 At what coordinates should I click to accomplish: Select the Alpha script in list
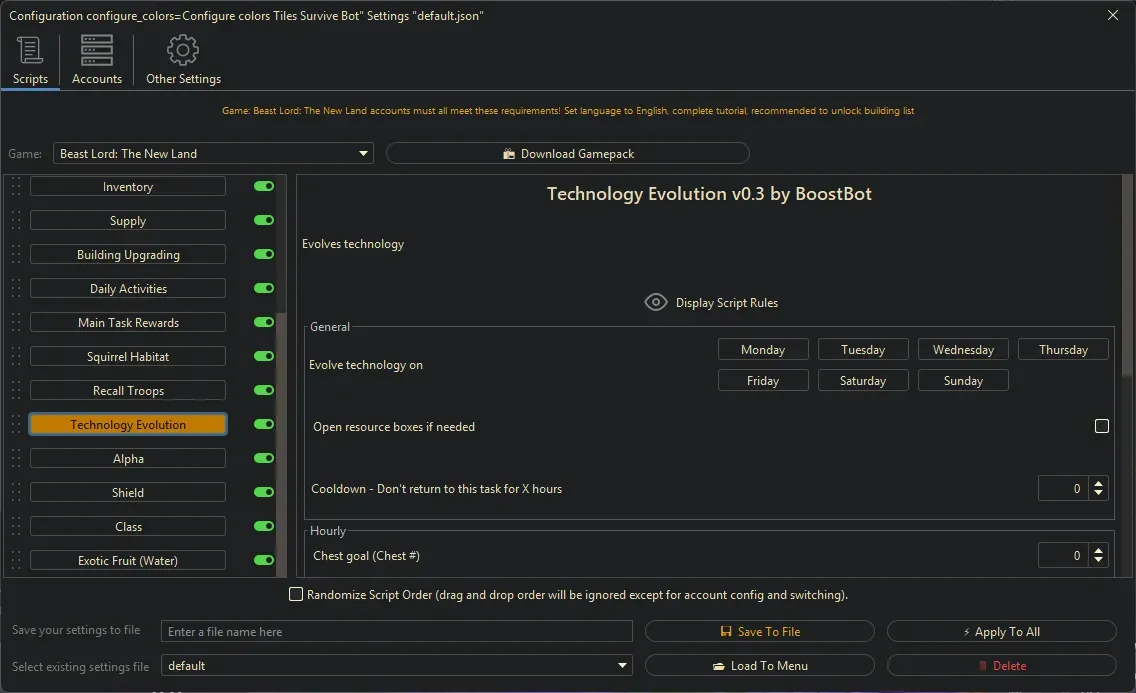(128, 459)
